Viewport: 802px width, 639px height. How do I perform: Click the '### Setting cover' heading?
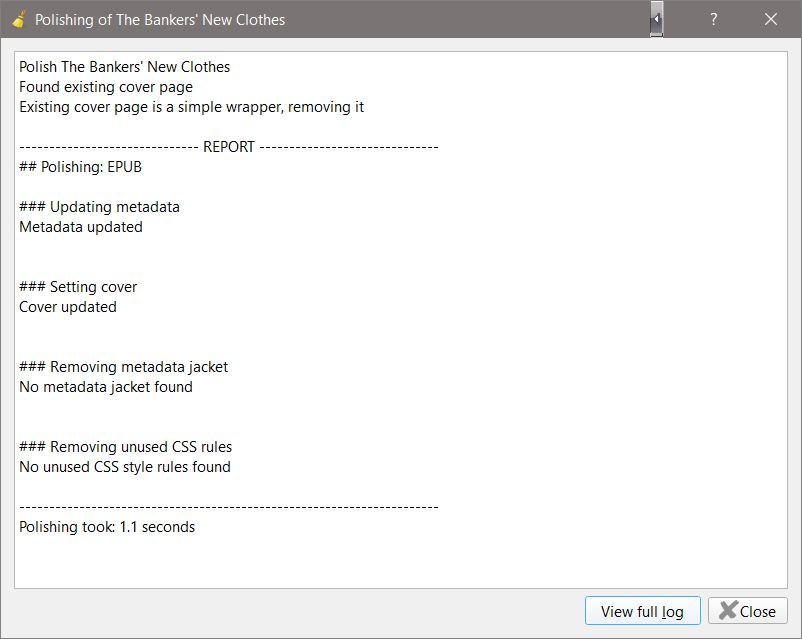click(x=78, y=287)
